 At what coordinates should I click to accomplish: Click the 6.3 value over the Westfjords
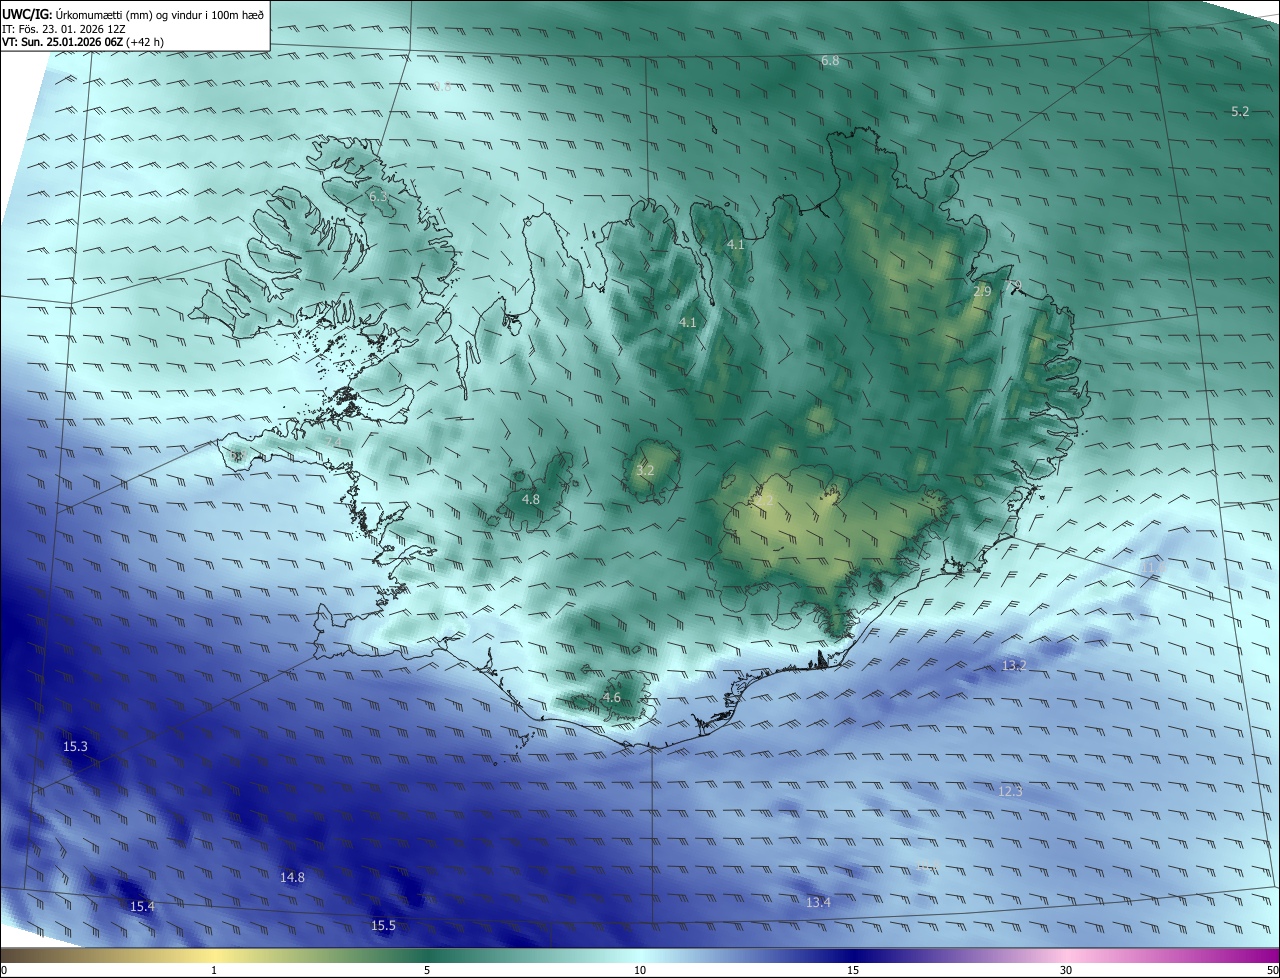tap(378, 197)
